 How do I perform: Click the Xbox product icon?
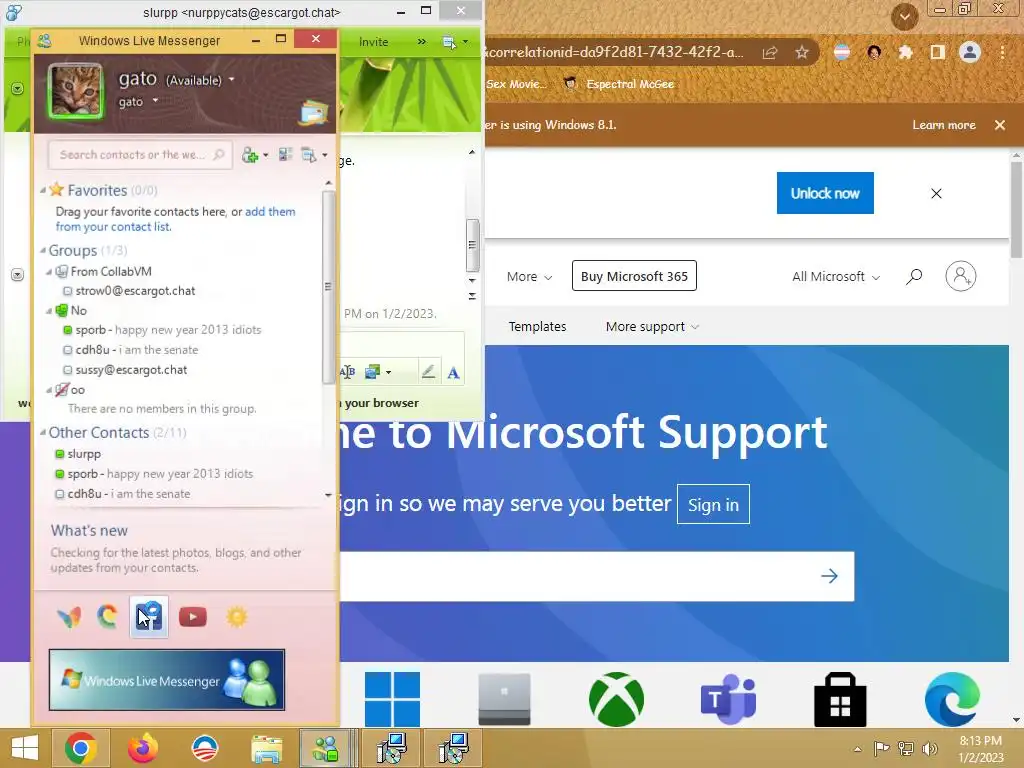click(616, 699)
